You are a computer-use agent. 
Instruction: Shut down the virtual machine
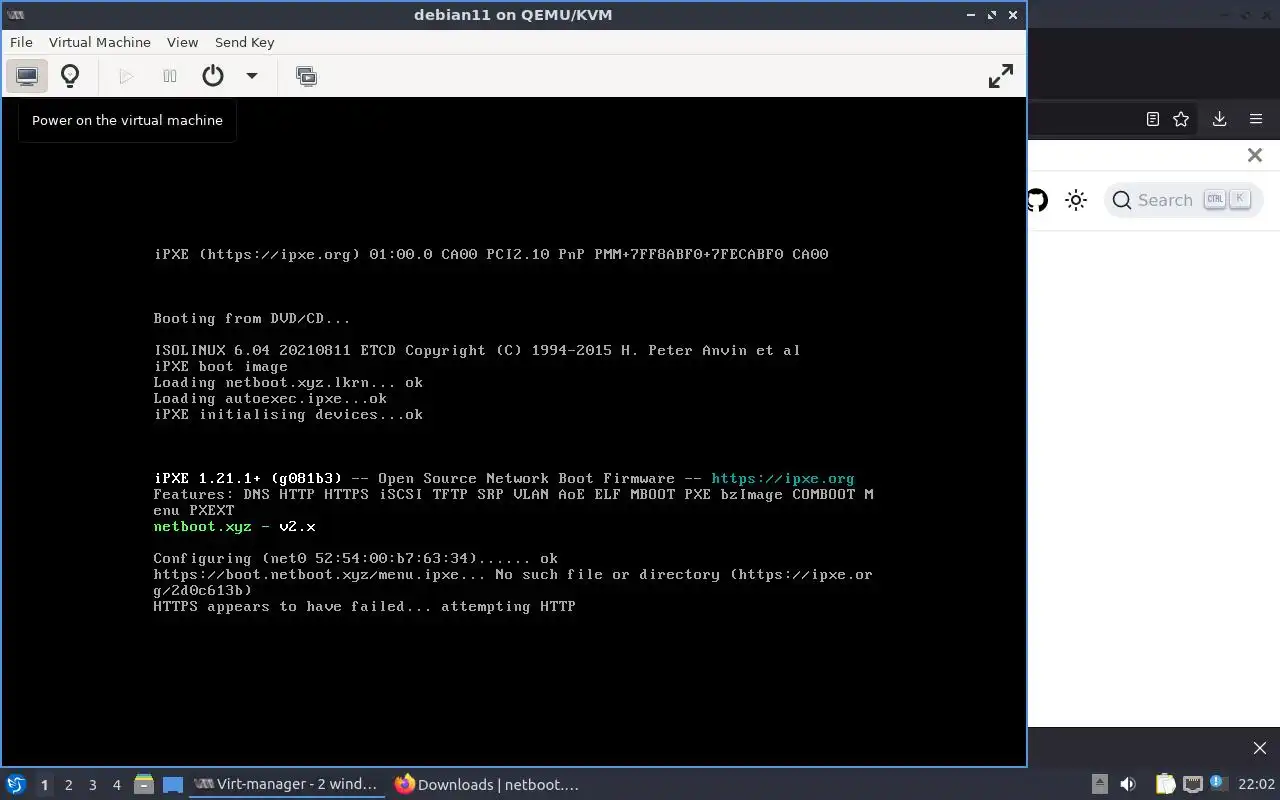pyautogui.click(x=213, y=76)
